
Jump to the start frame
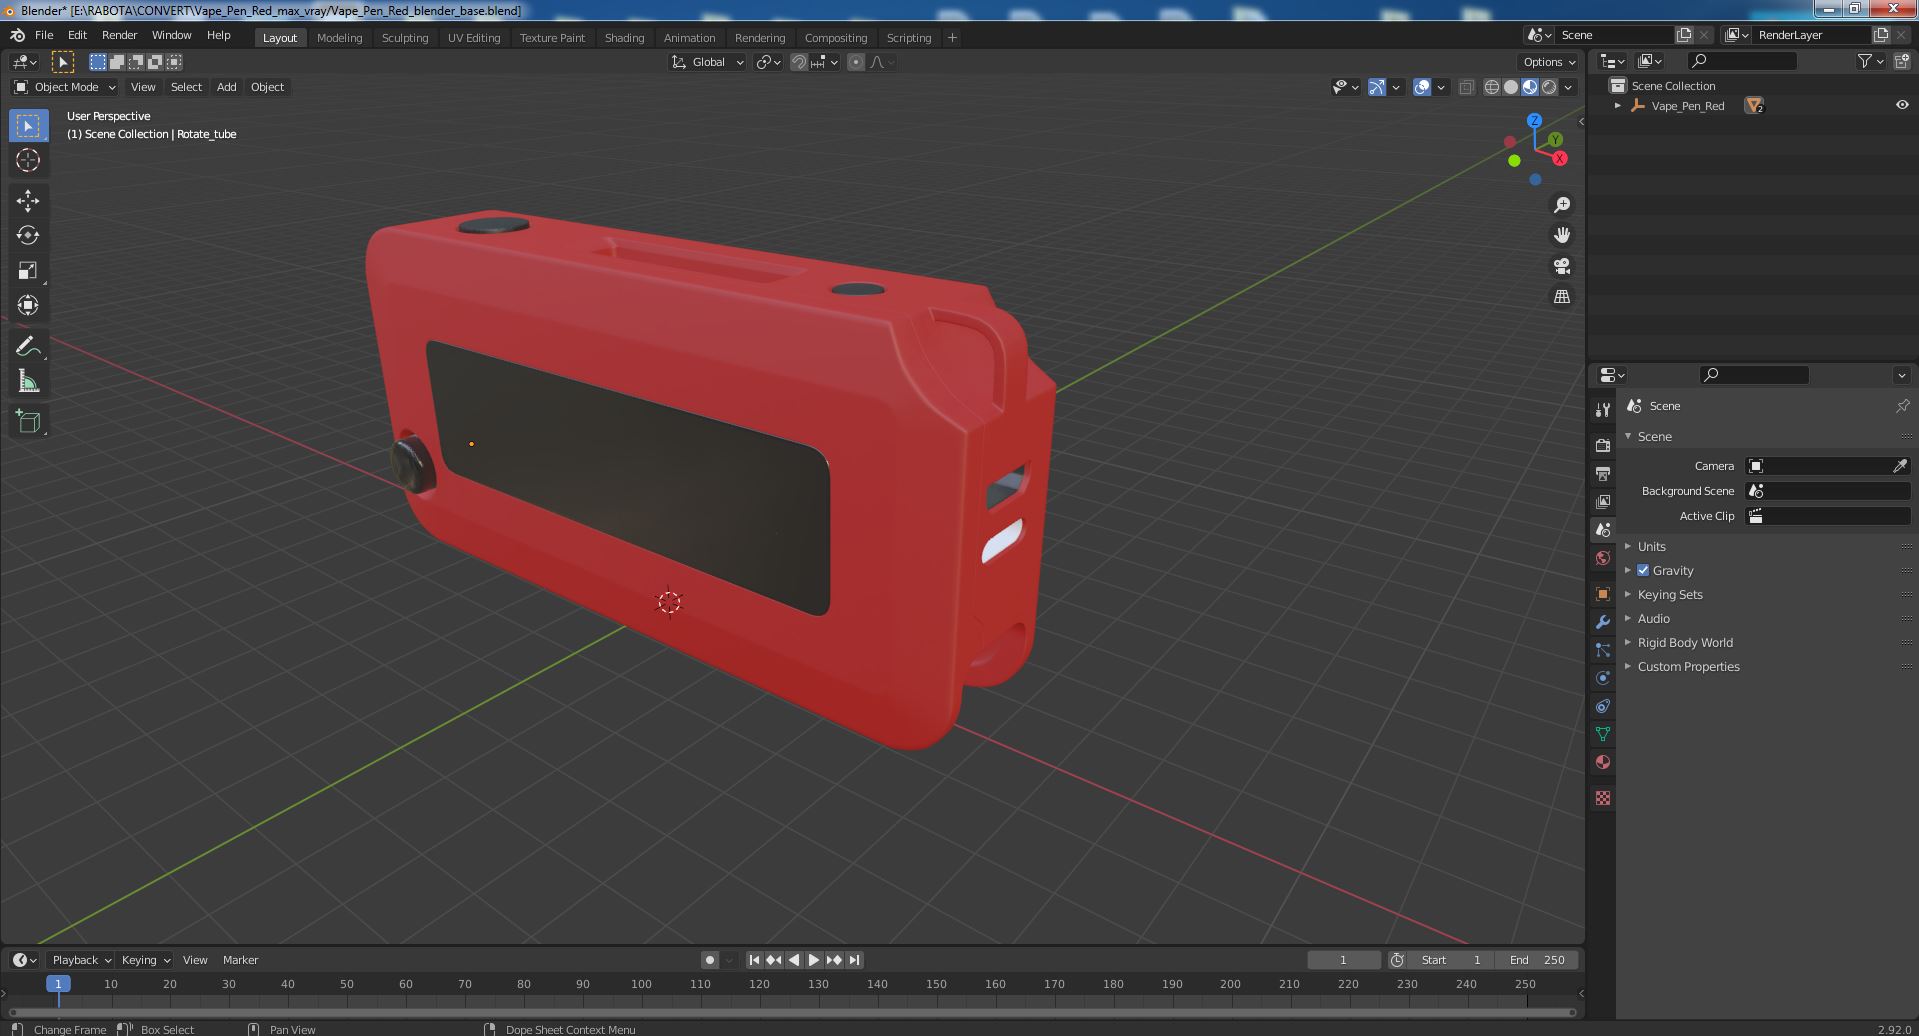(x=755, y=960)
